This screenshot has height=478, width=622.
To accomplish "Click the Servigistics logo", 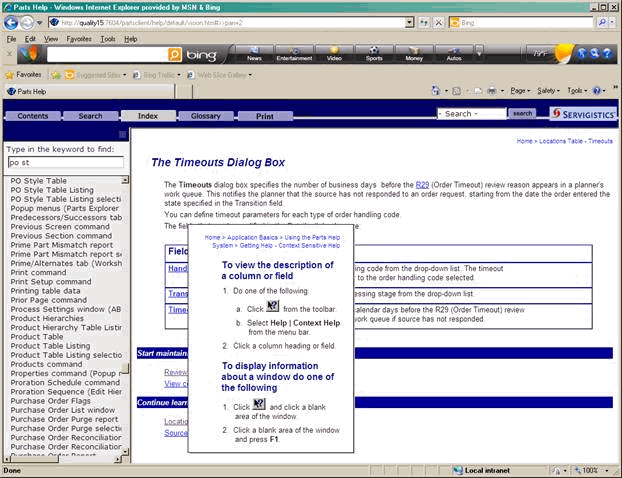I will pyautogui.click(x=584, y=114).
